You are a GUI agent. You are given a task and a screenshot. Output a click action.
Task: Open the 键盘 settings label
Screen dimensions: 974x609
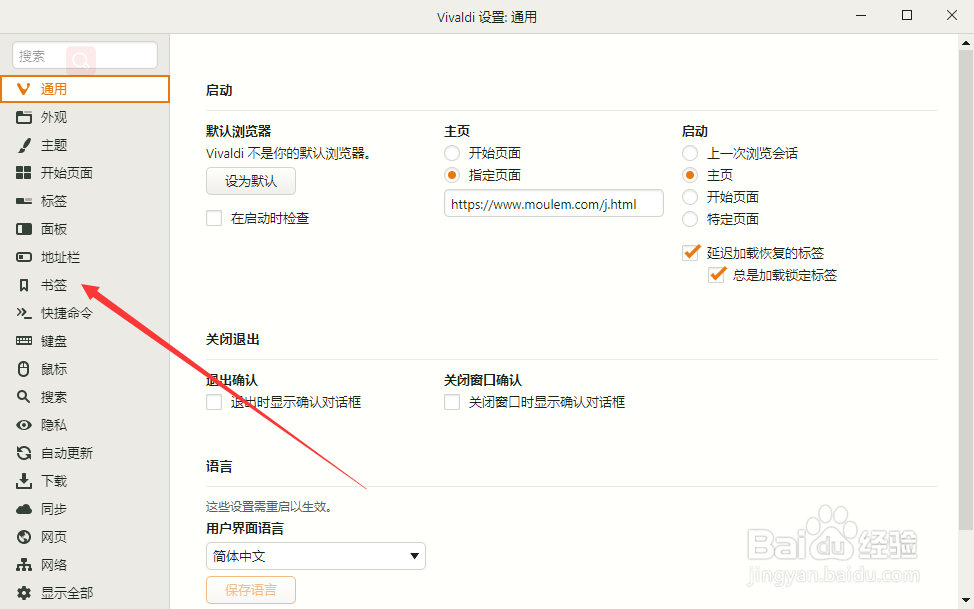[54, 341]
